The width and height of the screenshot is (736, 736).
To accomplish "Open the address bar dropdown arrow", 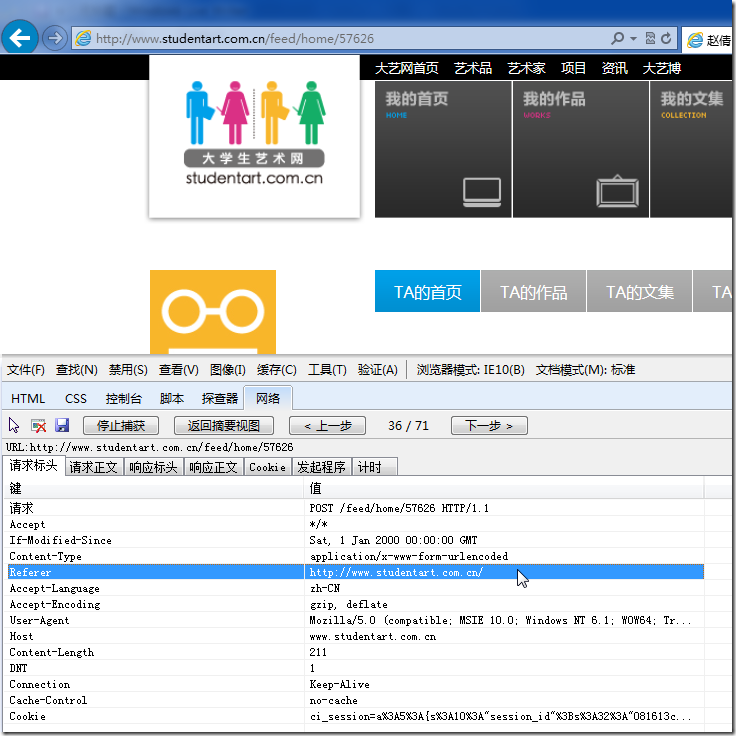I will 633,38.
